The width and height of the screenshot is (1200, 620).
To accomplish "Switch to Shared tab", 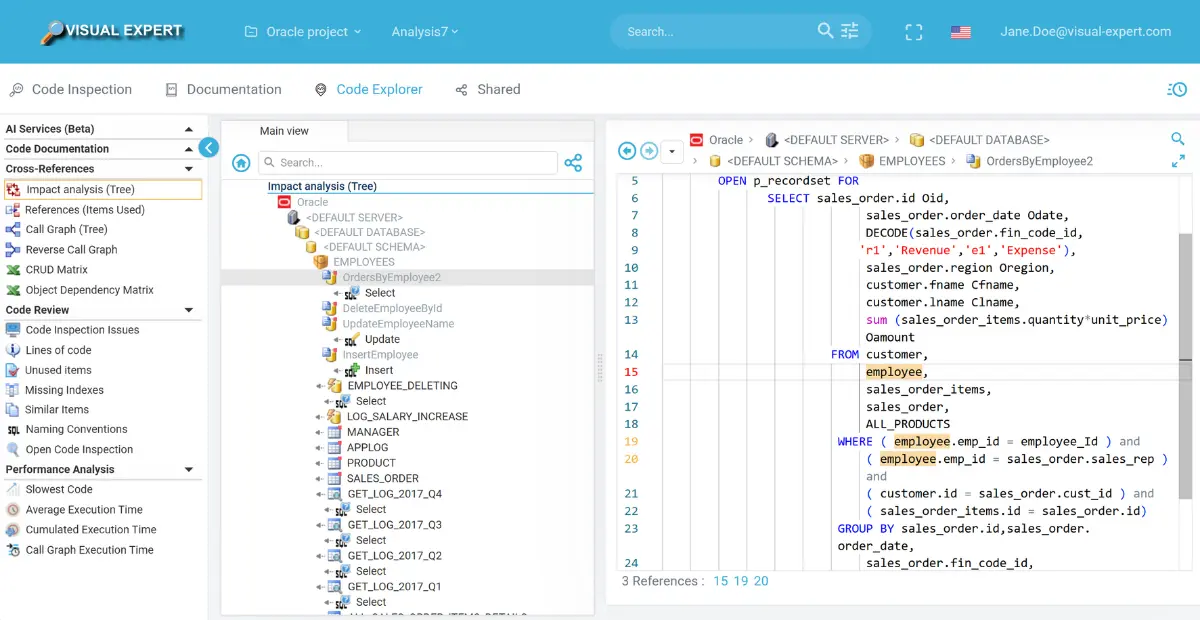I will coord(487,89).
